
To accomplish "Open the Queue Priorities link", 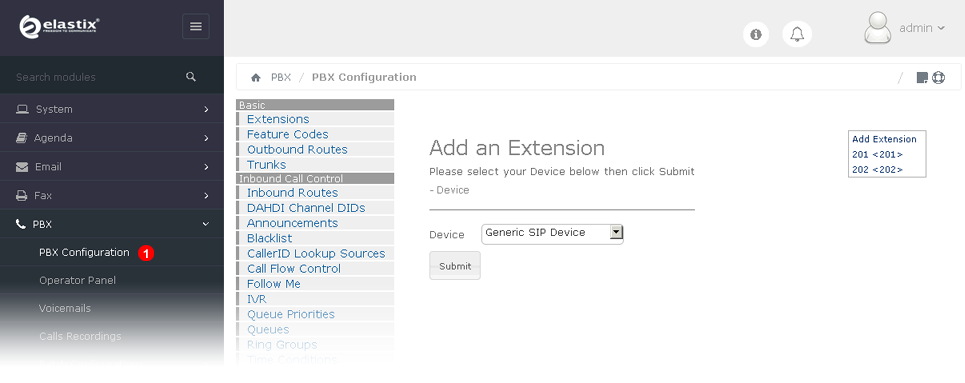I will click(290, 314).
